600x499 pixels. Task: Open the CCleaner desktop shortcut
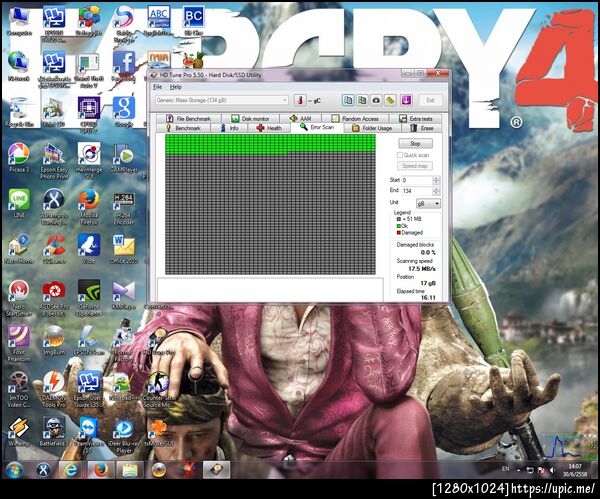point(54,249)
